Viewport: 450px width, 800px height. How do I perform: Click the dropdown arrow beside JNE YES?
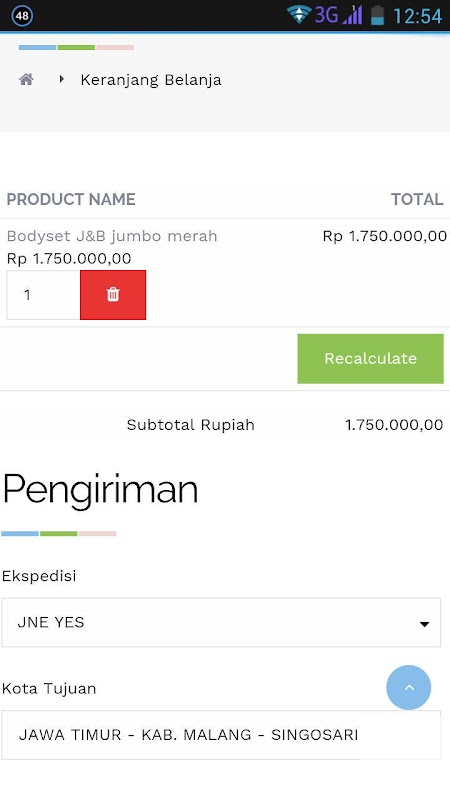tap(424, 624)
